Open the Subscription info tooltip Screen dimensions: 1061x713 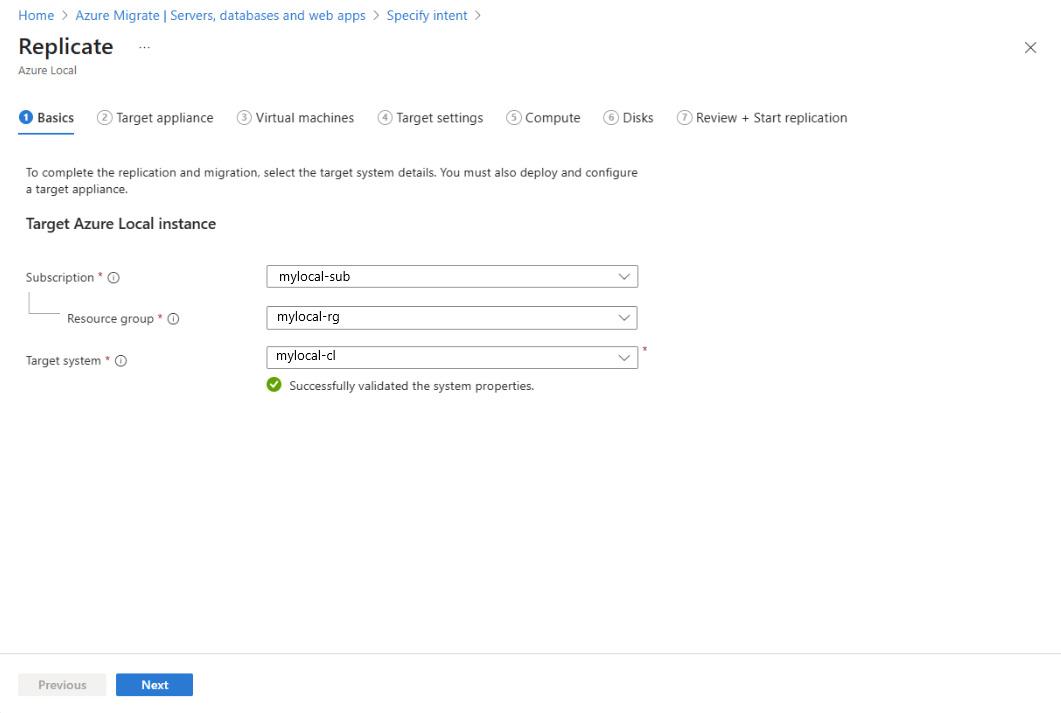[113, 277]
